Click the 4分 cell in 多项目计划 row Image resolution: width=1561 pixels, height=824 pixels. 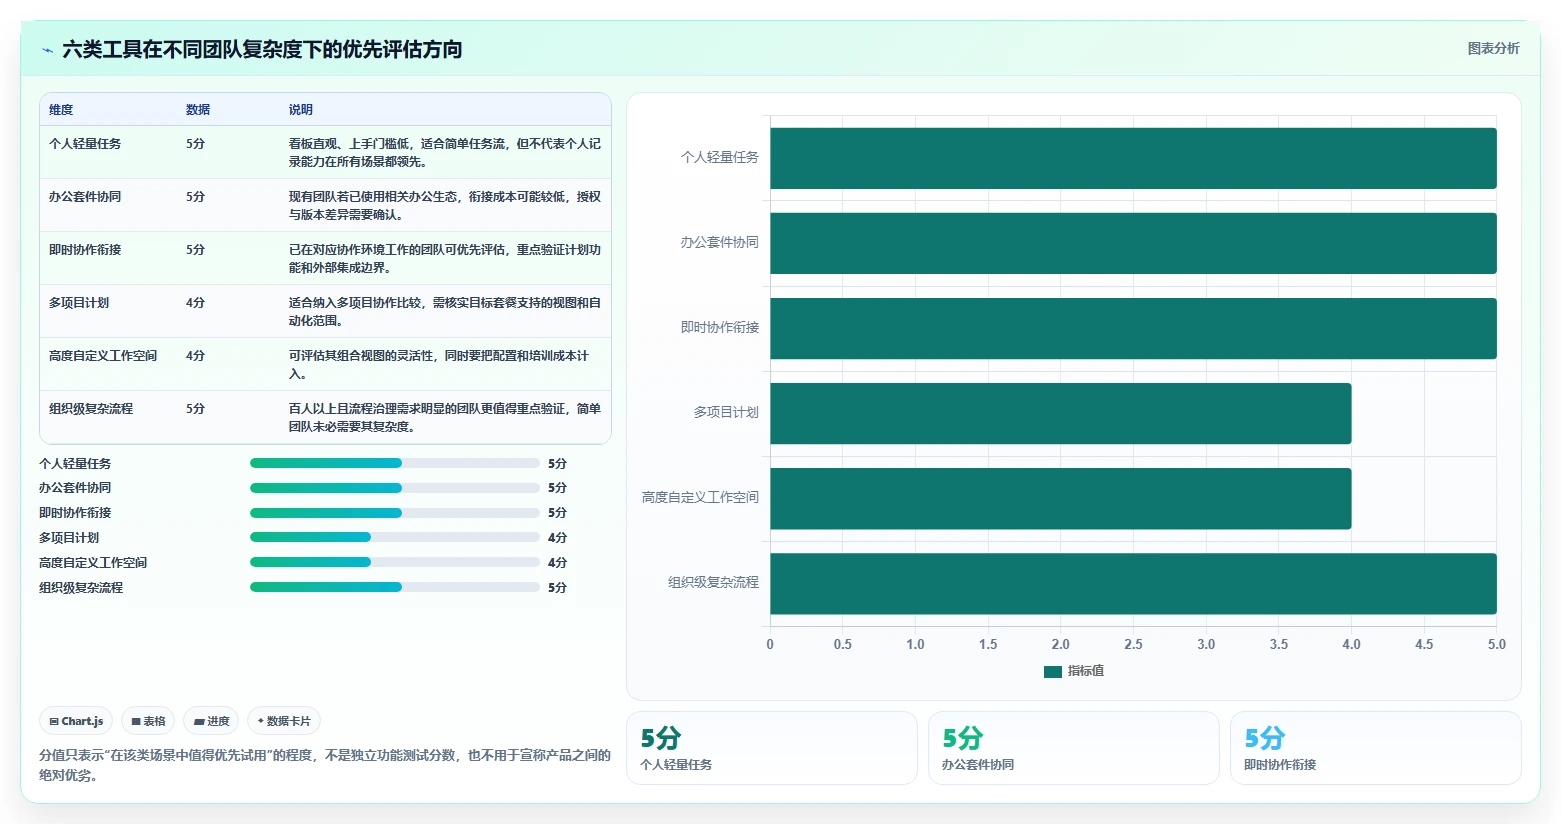195,303
